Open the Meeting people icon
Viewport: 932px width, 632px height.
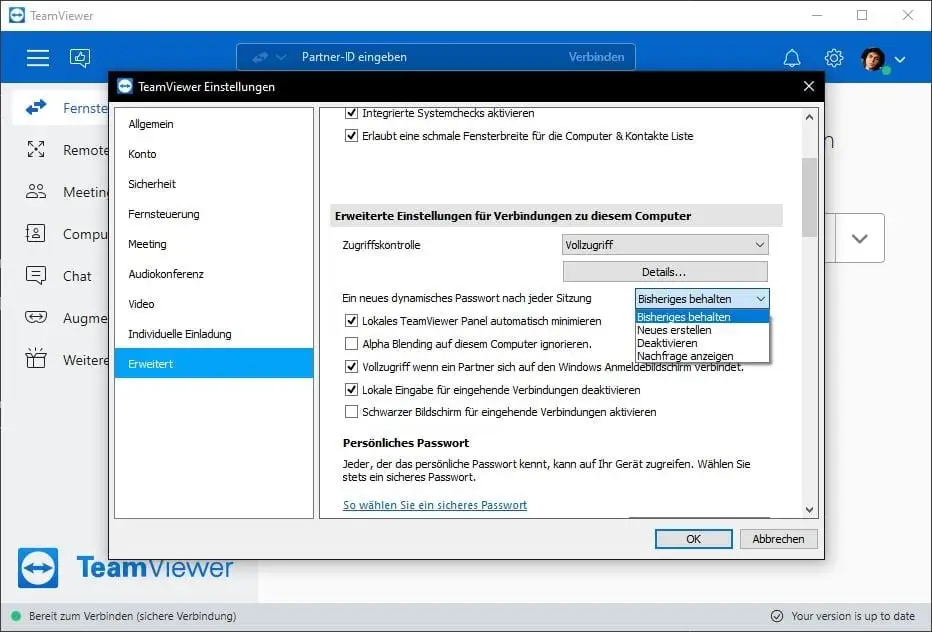tap(36, 191)
